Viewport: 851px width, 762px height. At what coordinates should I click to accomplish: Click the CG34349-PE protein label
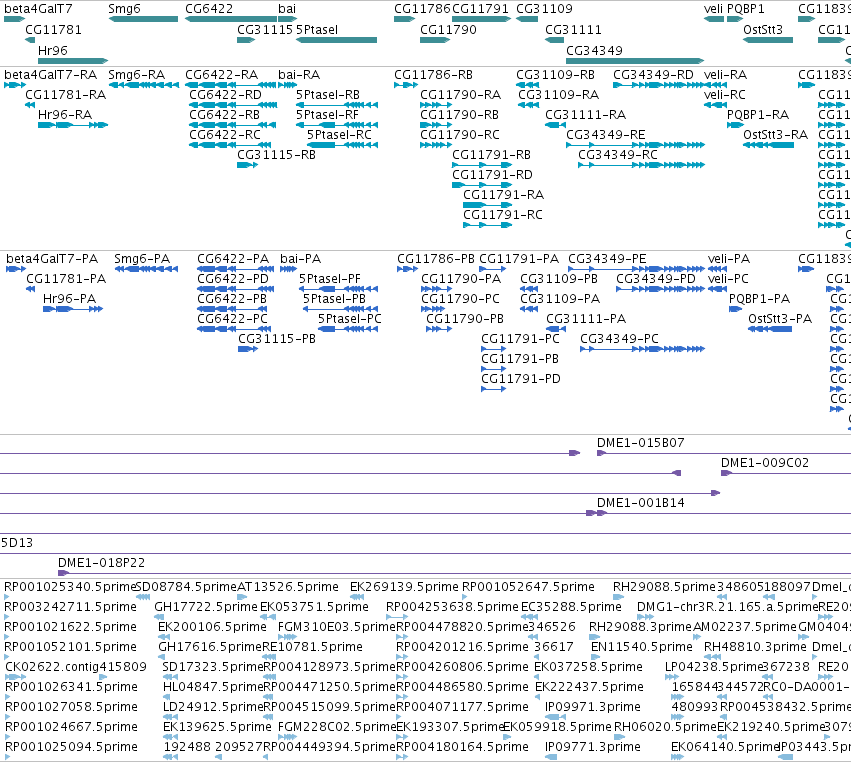click(x=607, y=258)
